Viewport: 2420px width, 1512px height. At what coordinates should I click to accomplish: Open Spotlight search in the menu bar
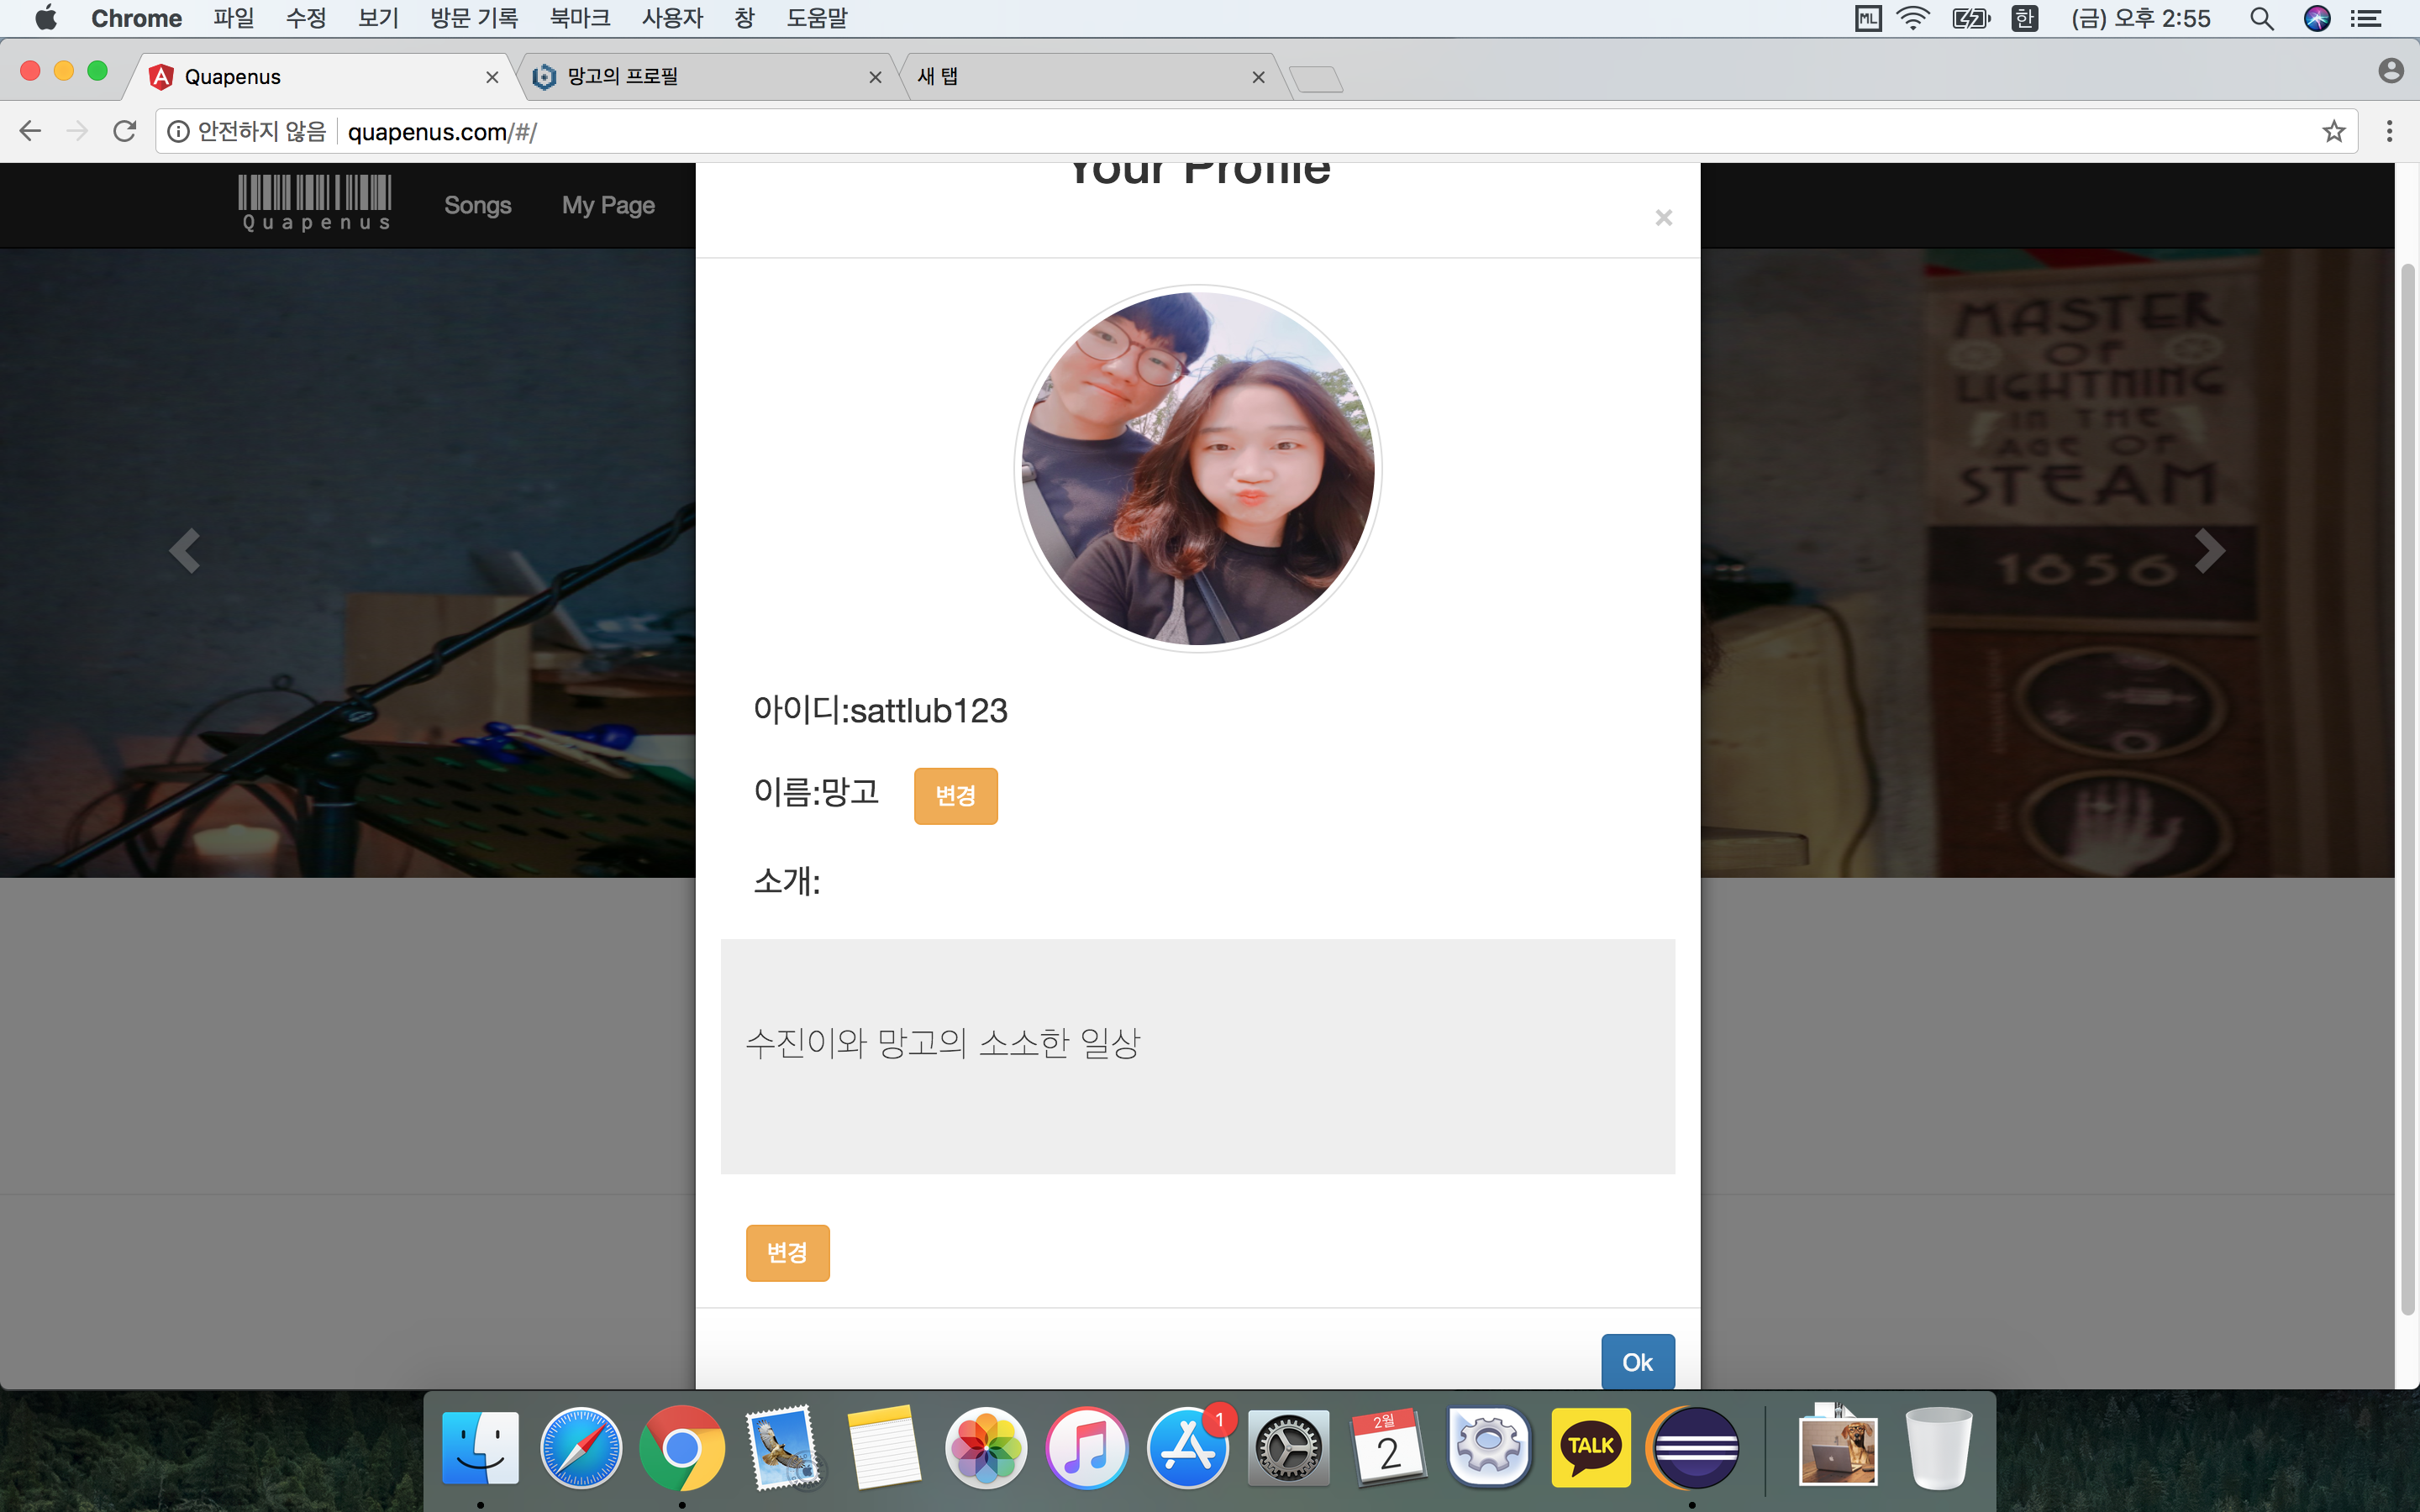click(2261, 18)
